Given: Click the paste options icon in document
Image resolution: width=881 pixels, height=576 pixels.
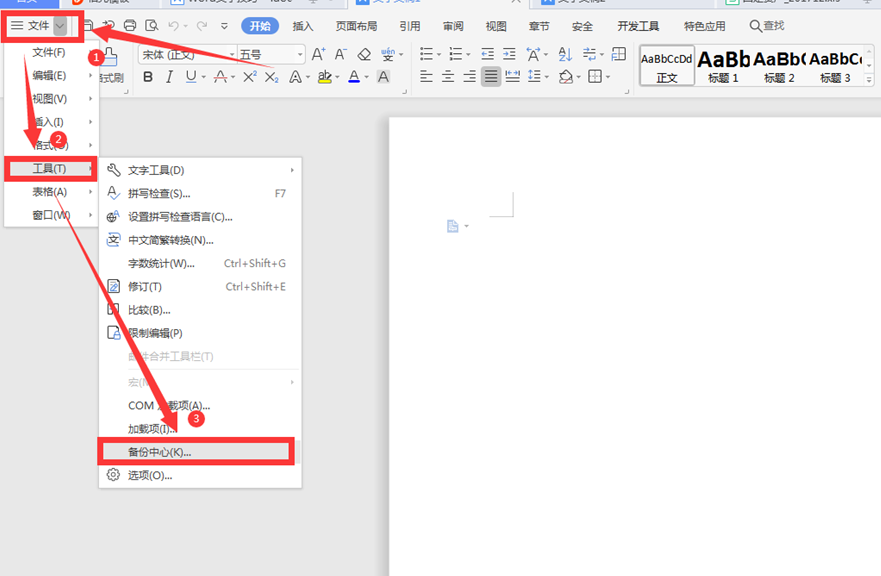Looking at the screenshot, I should (453, 226).
